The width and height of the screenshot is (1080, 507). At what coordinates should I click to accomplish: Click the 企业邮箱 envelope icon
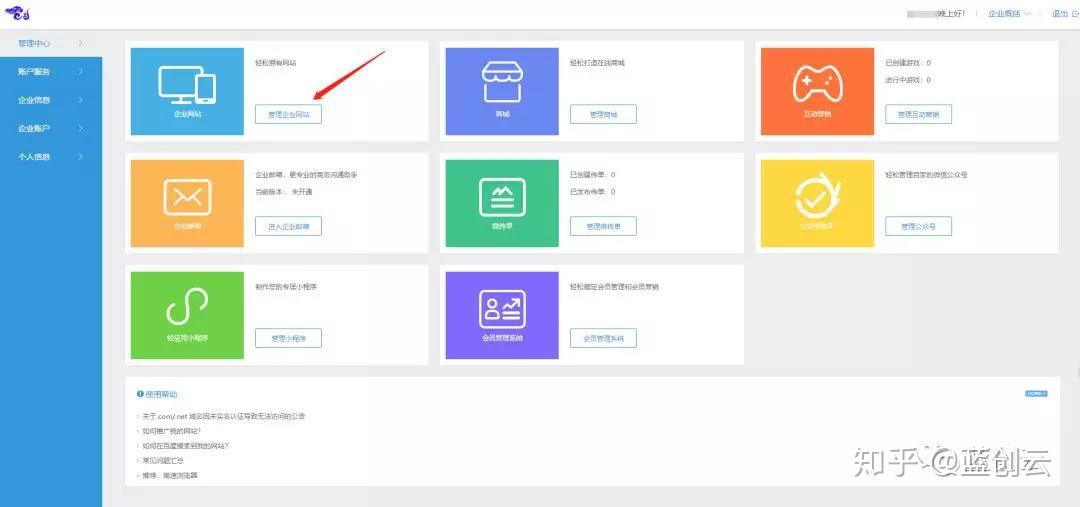(187, 197)
